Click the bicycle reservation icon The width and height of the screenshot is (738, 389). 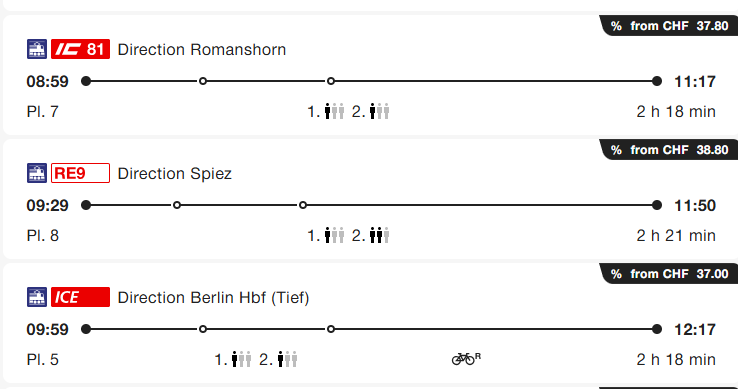466,359
